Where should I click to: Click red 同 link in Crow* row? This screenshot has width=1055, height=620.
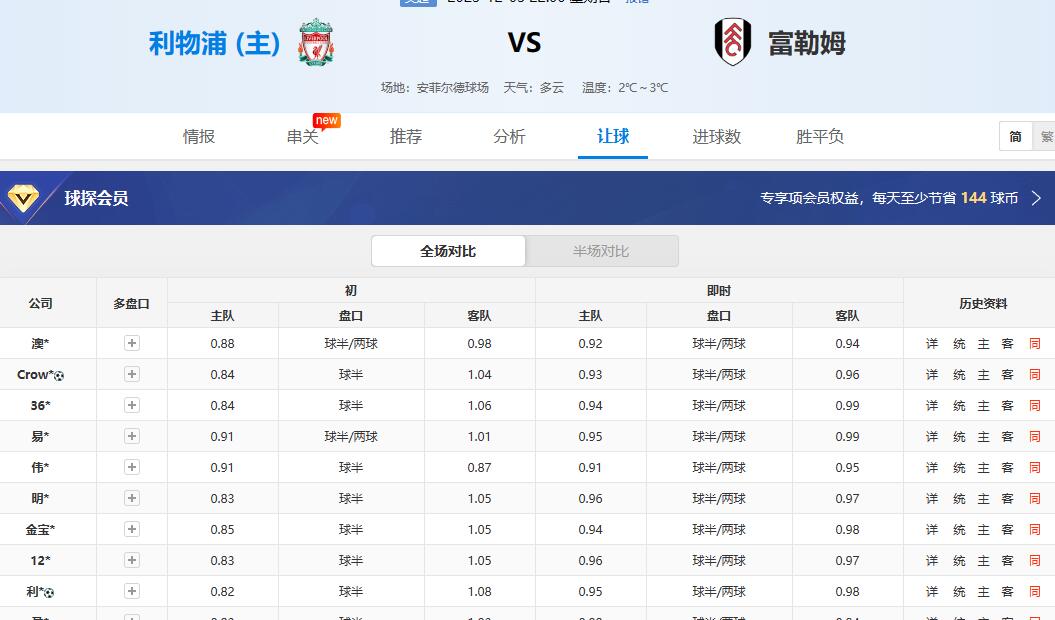click(x=1035, y=375)
